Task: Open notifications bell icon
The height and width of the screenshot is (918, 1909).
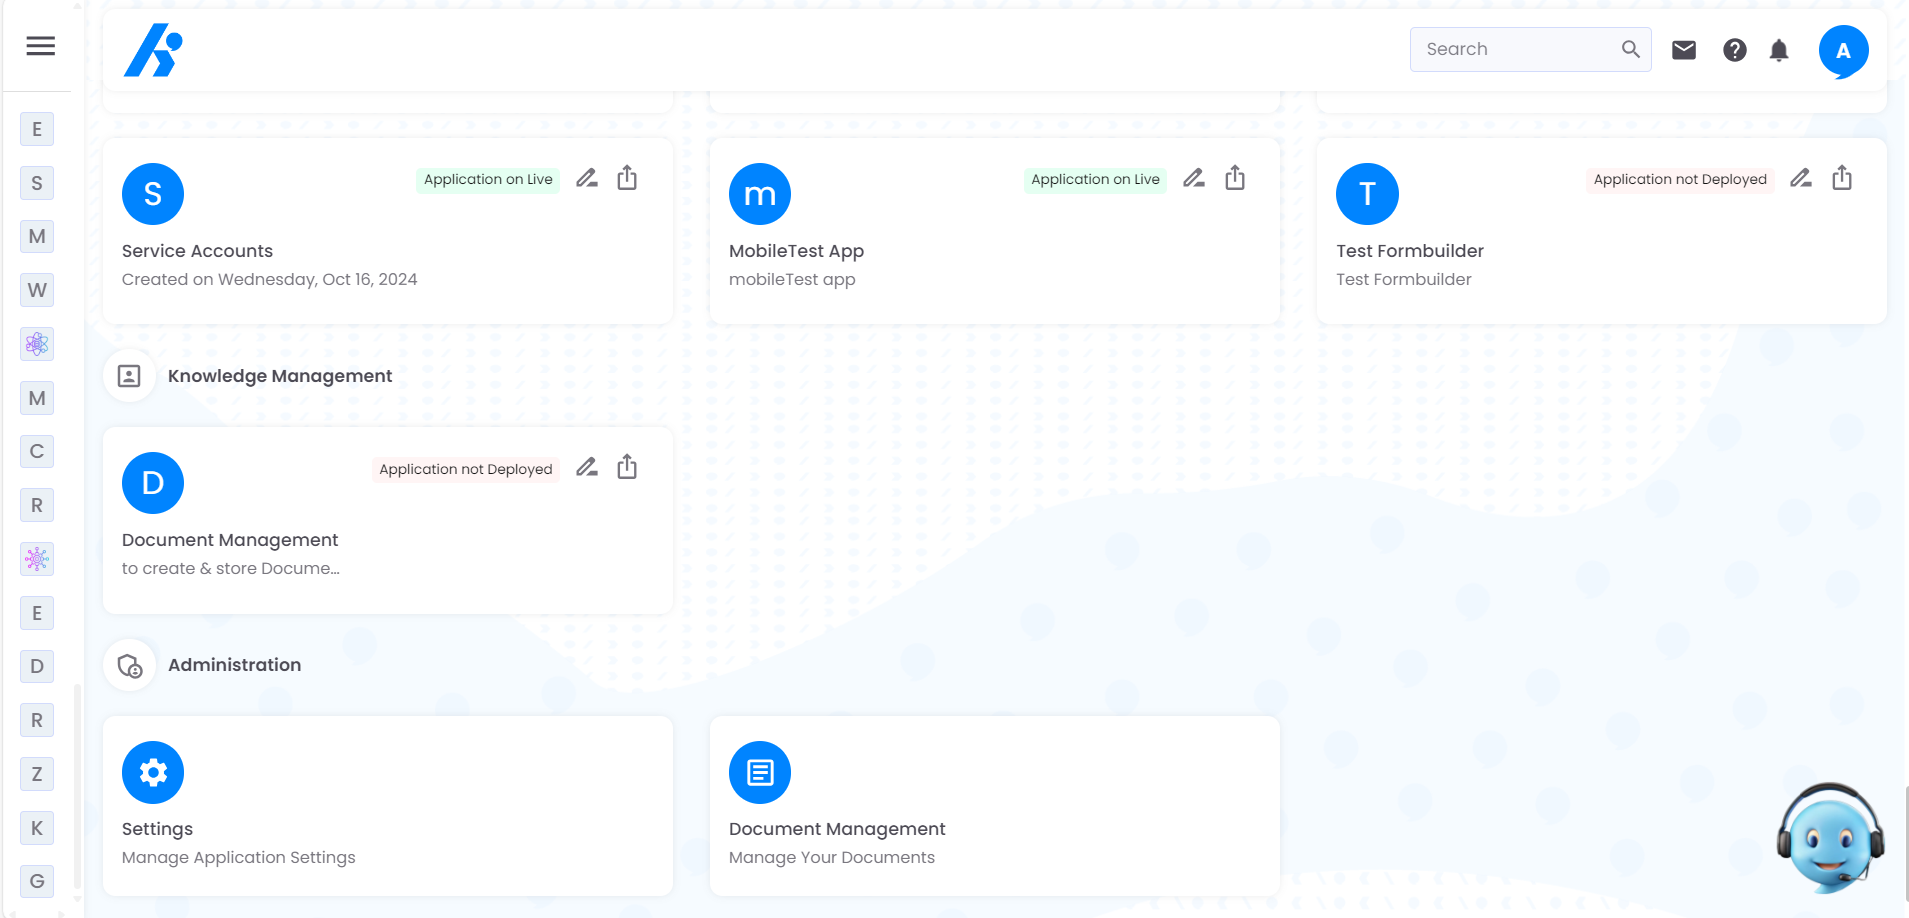Action: (x=1779, y=50)
